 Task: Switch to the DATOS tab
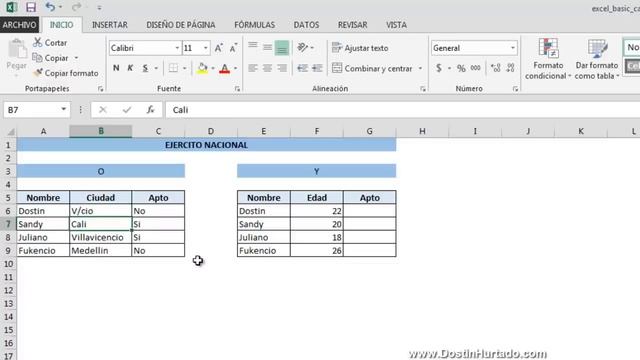coord(306,25)
